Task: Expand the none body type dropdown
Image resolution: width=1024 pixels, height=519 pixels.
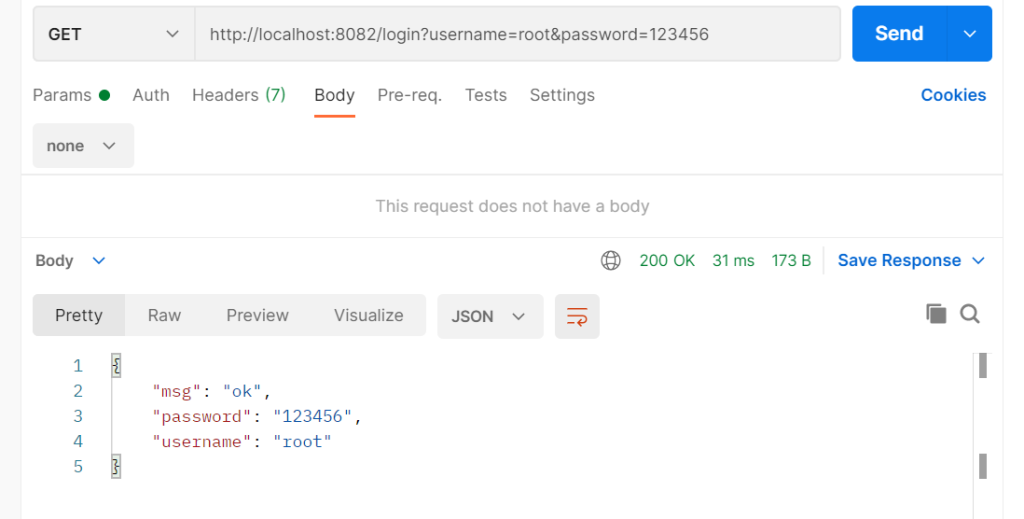Action: pyautogui.click(x=83, y=146)
